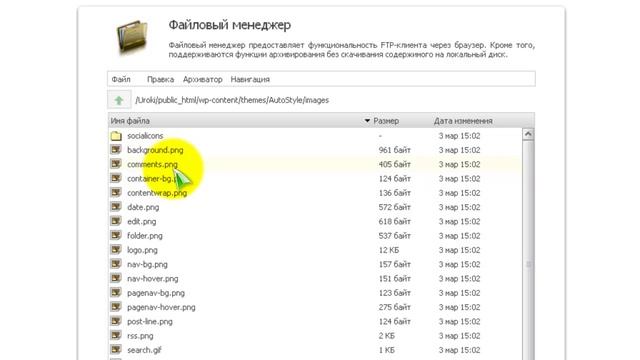Screen dimensions: 640x360
Task: Click the nav-hover.png image icon
Action: tap(116, 278)
